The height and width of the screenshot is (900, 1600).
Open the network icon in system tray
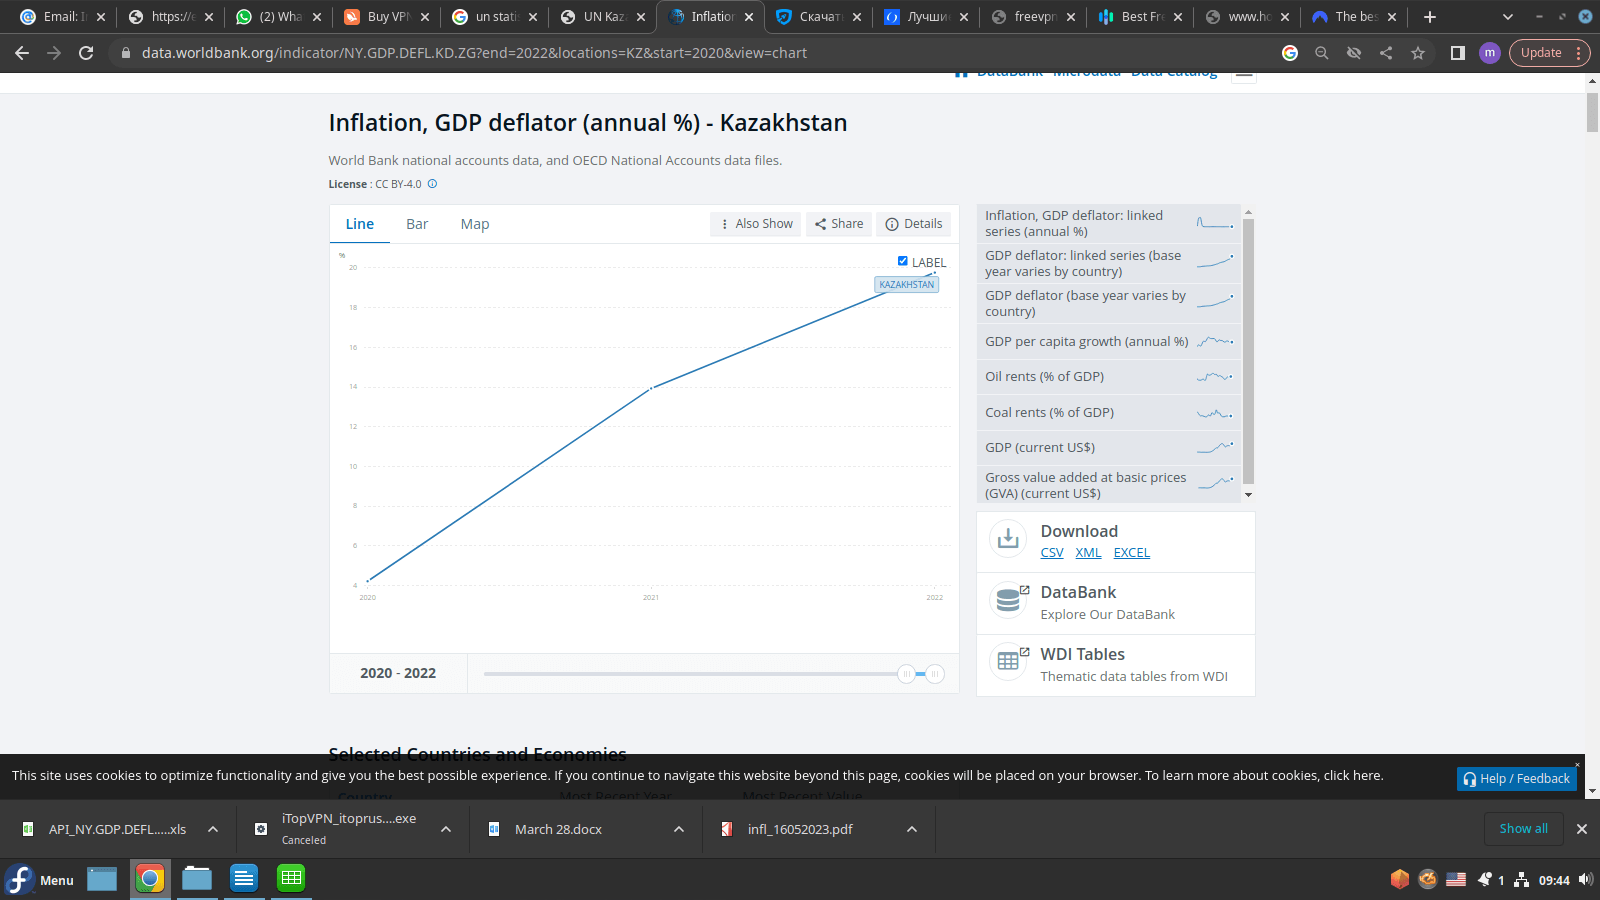coord(1521,880)
